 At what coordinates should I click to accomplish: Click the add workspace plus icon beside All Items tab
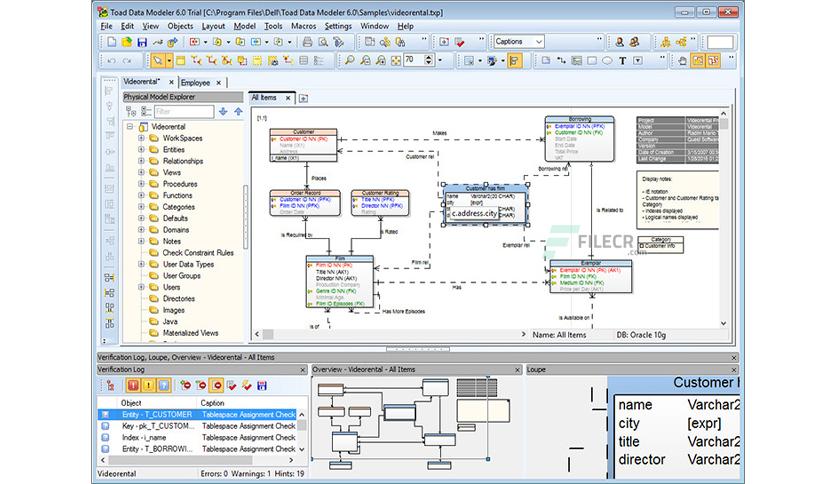[303, 98]
